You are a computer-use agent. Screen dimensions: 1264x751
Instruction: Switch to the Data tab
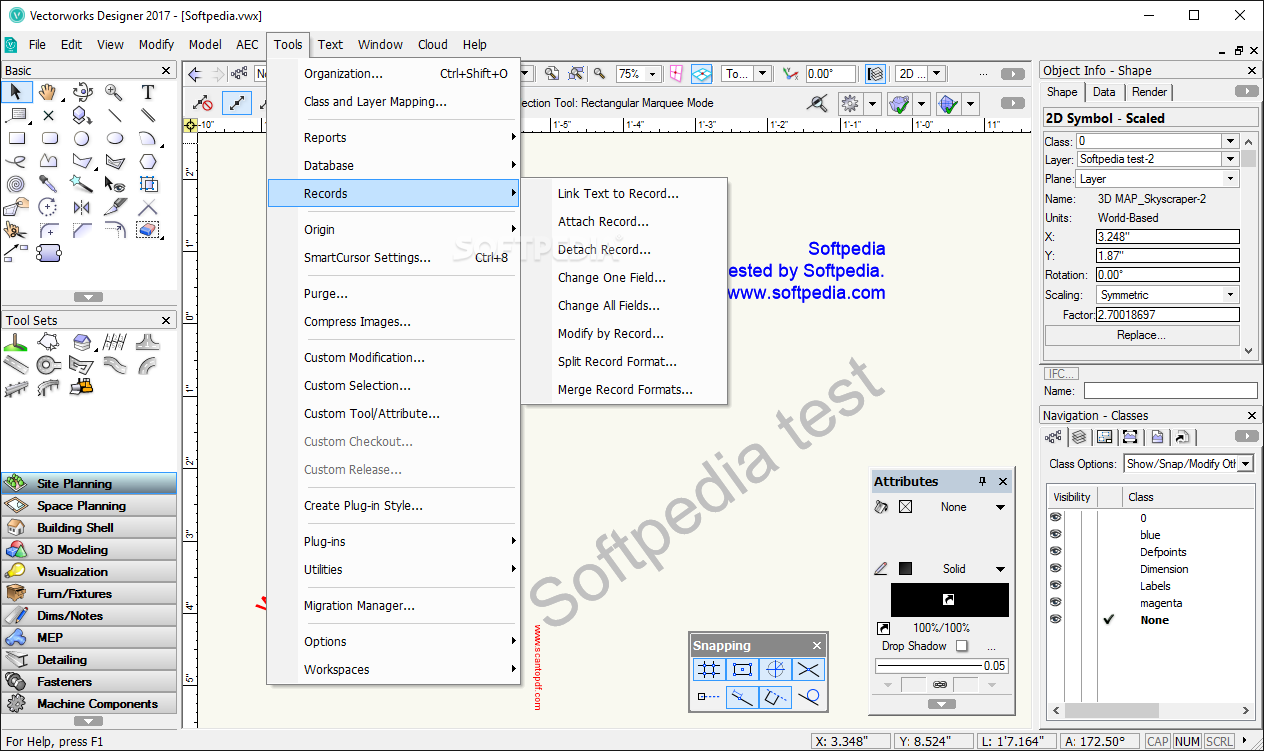(1104, 92)
